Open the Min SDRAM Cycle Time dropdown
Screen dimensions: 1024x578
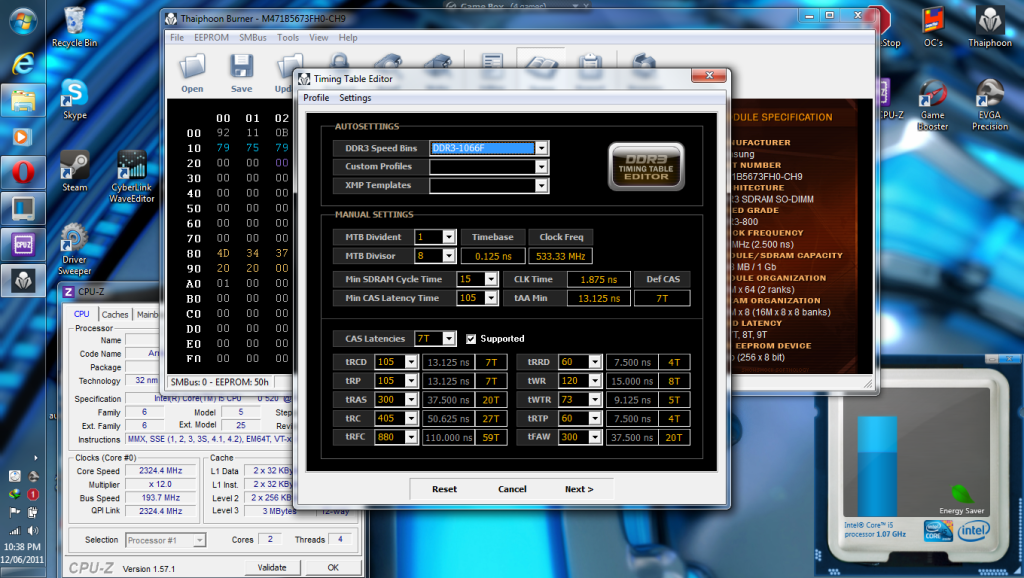tap(491, 279)
